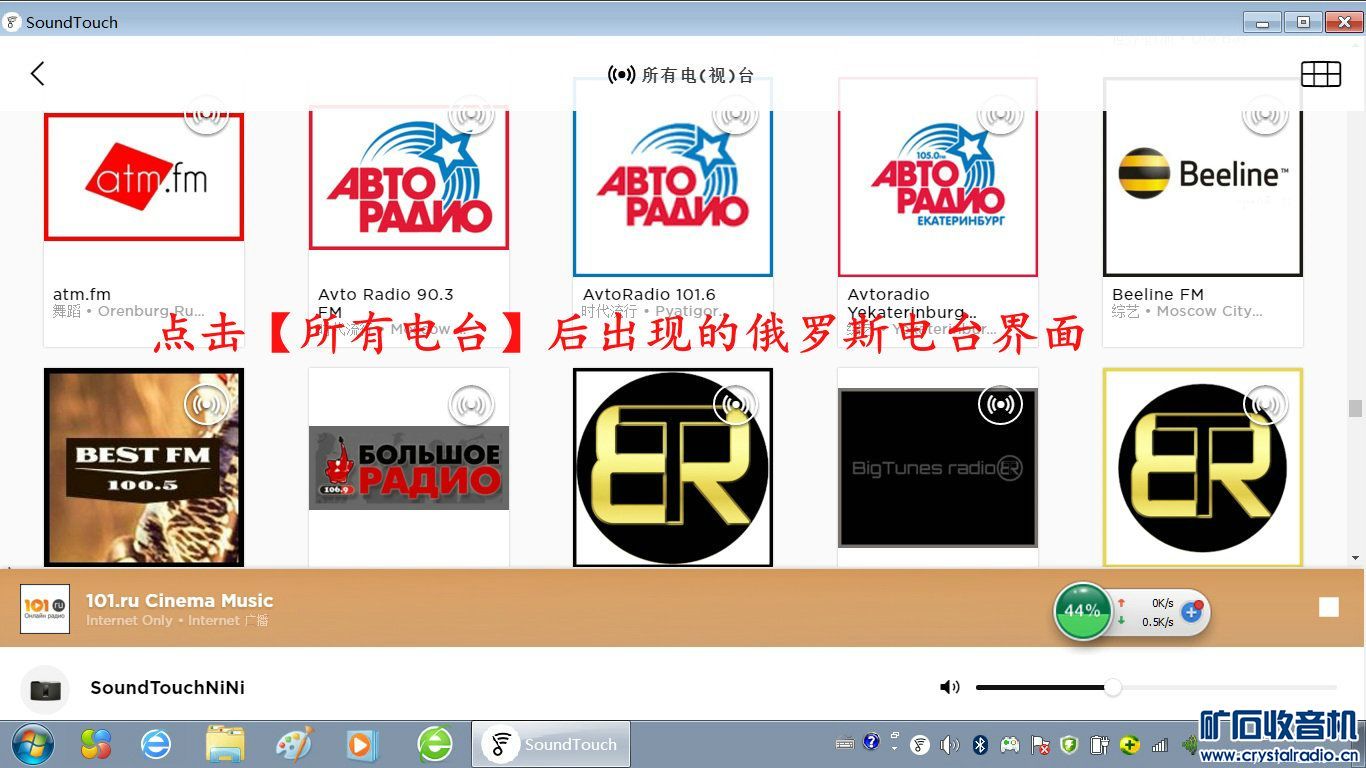Launch Windows Media Player from the taskbar
Image resolution: width=1366 pixels, height=768 pixels.
pyautogui.click(x=362, y=744)
